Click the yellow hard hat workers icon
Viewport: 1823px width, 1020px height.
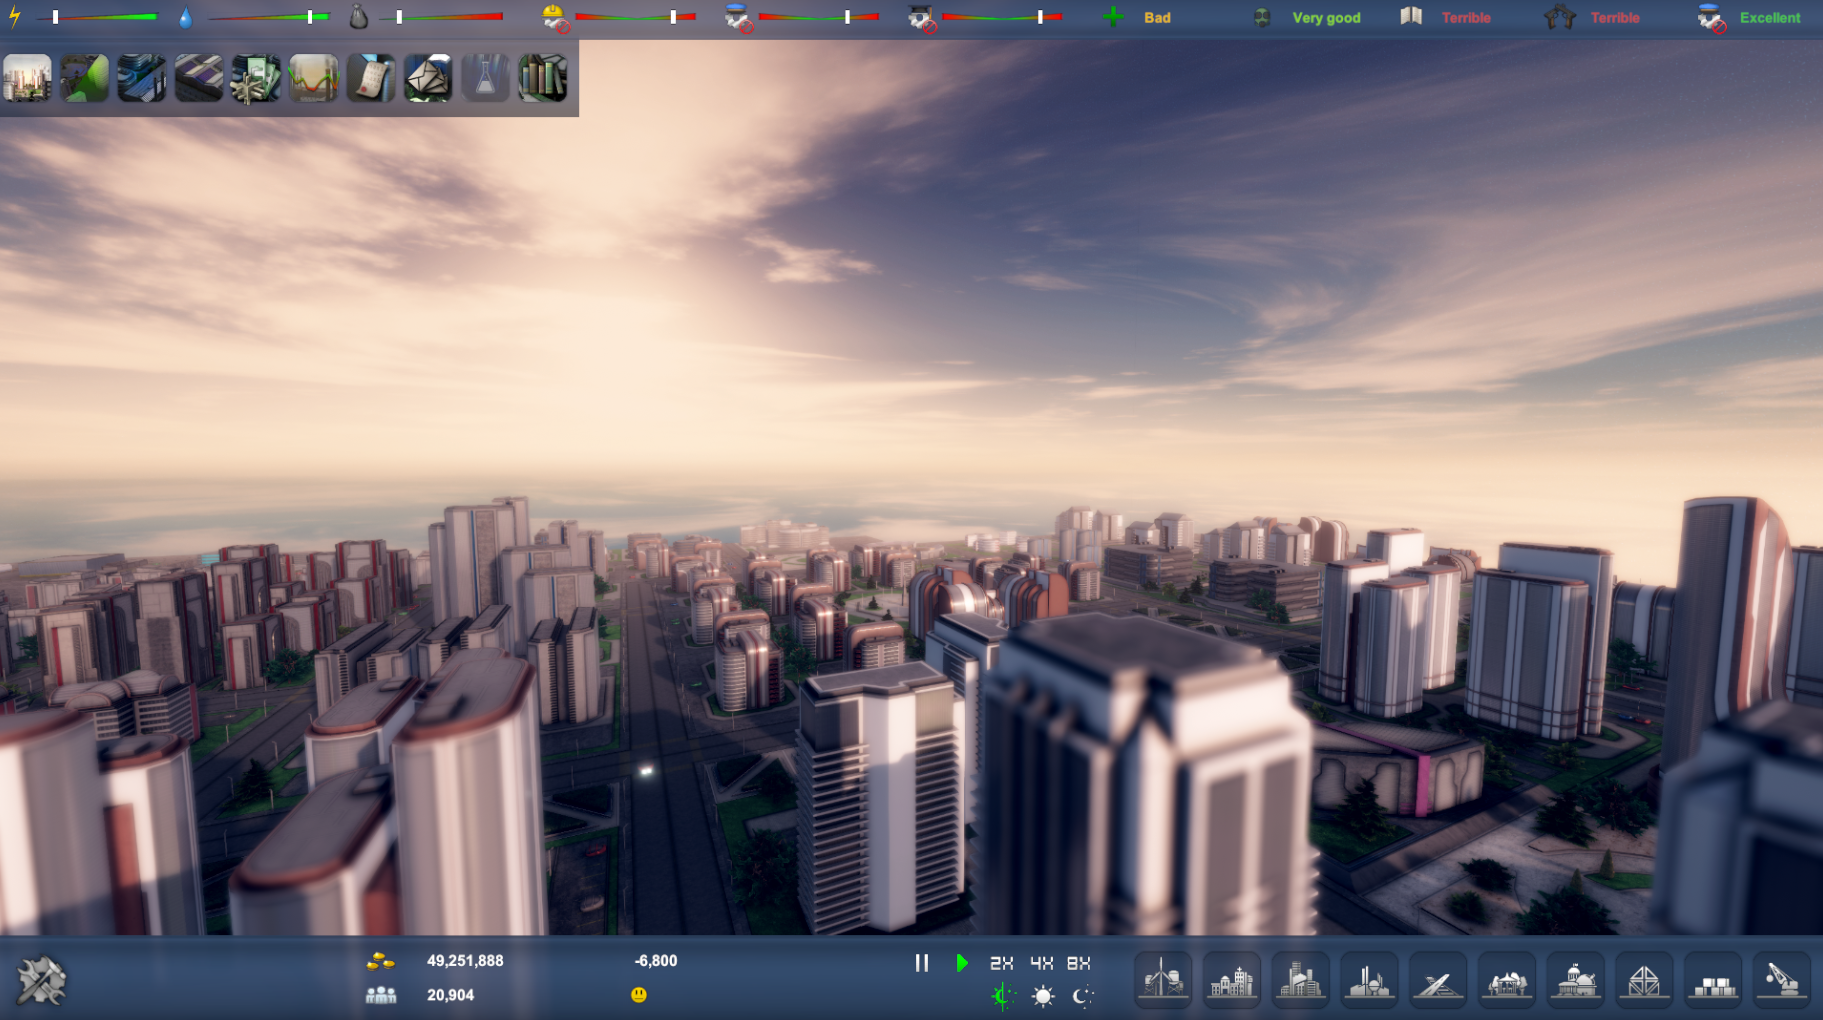click(555, 17)
